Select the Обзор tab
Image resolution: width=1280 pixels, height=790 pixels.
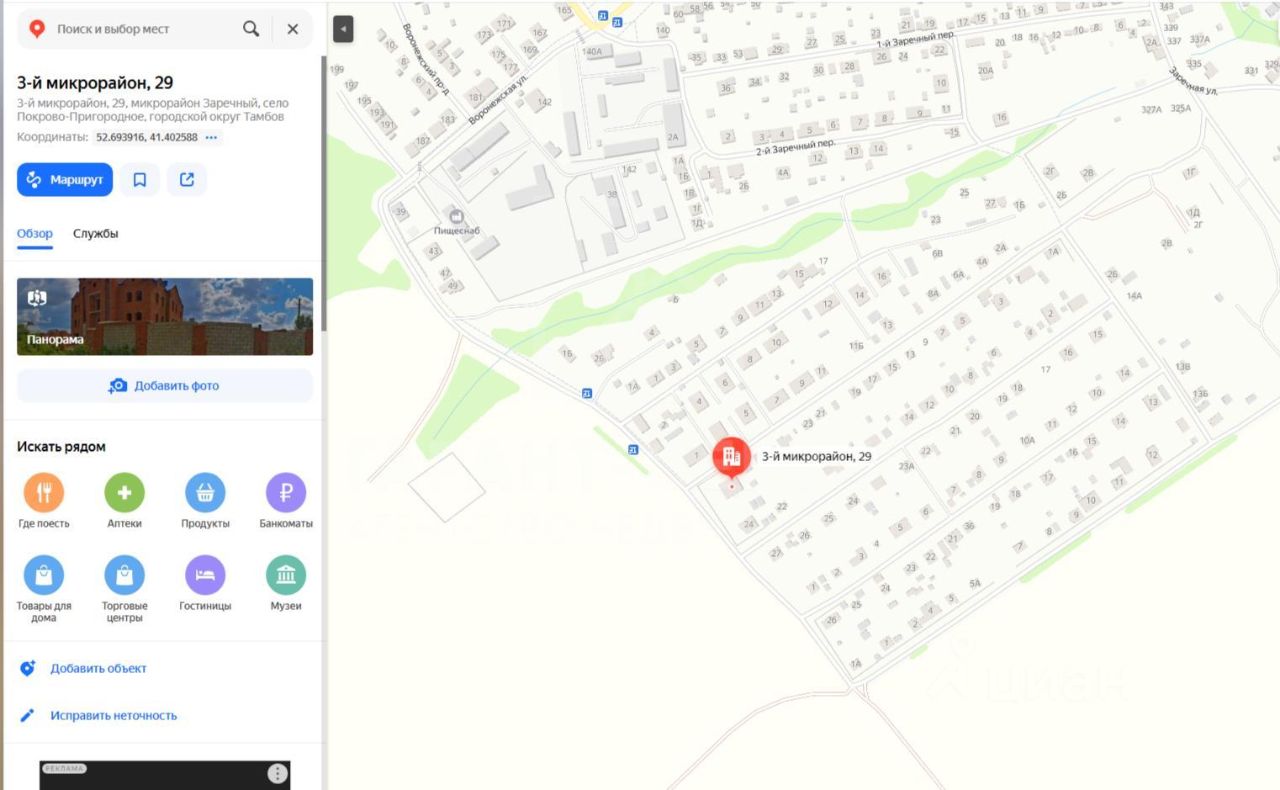pos(35,233)
